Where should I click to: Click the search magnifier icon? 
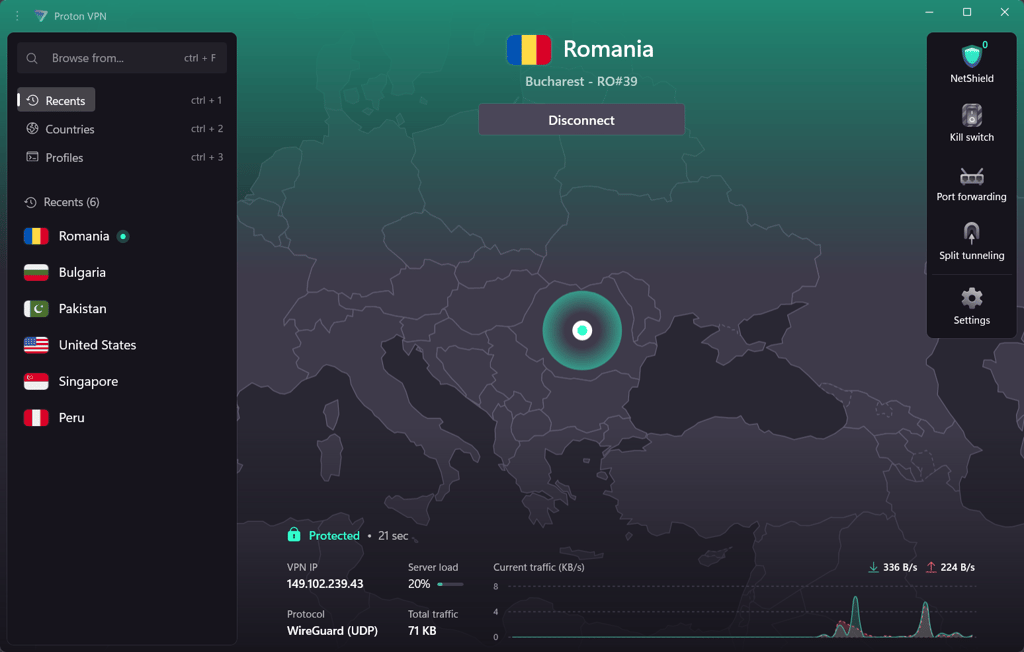(x=31, y=58)
